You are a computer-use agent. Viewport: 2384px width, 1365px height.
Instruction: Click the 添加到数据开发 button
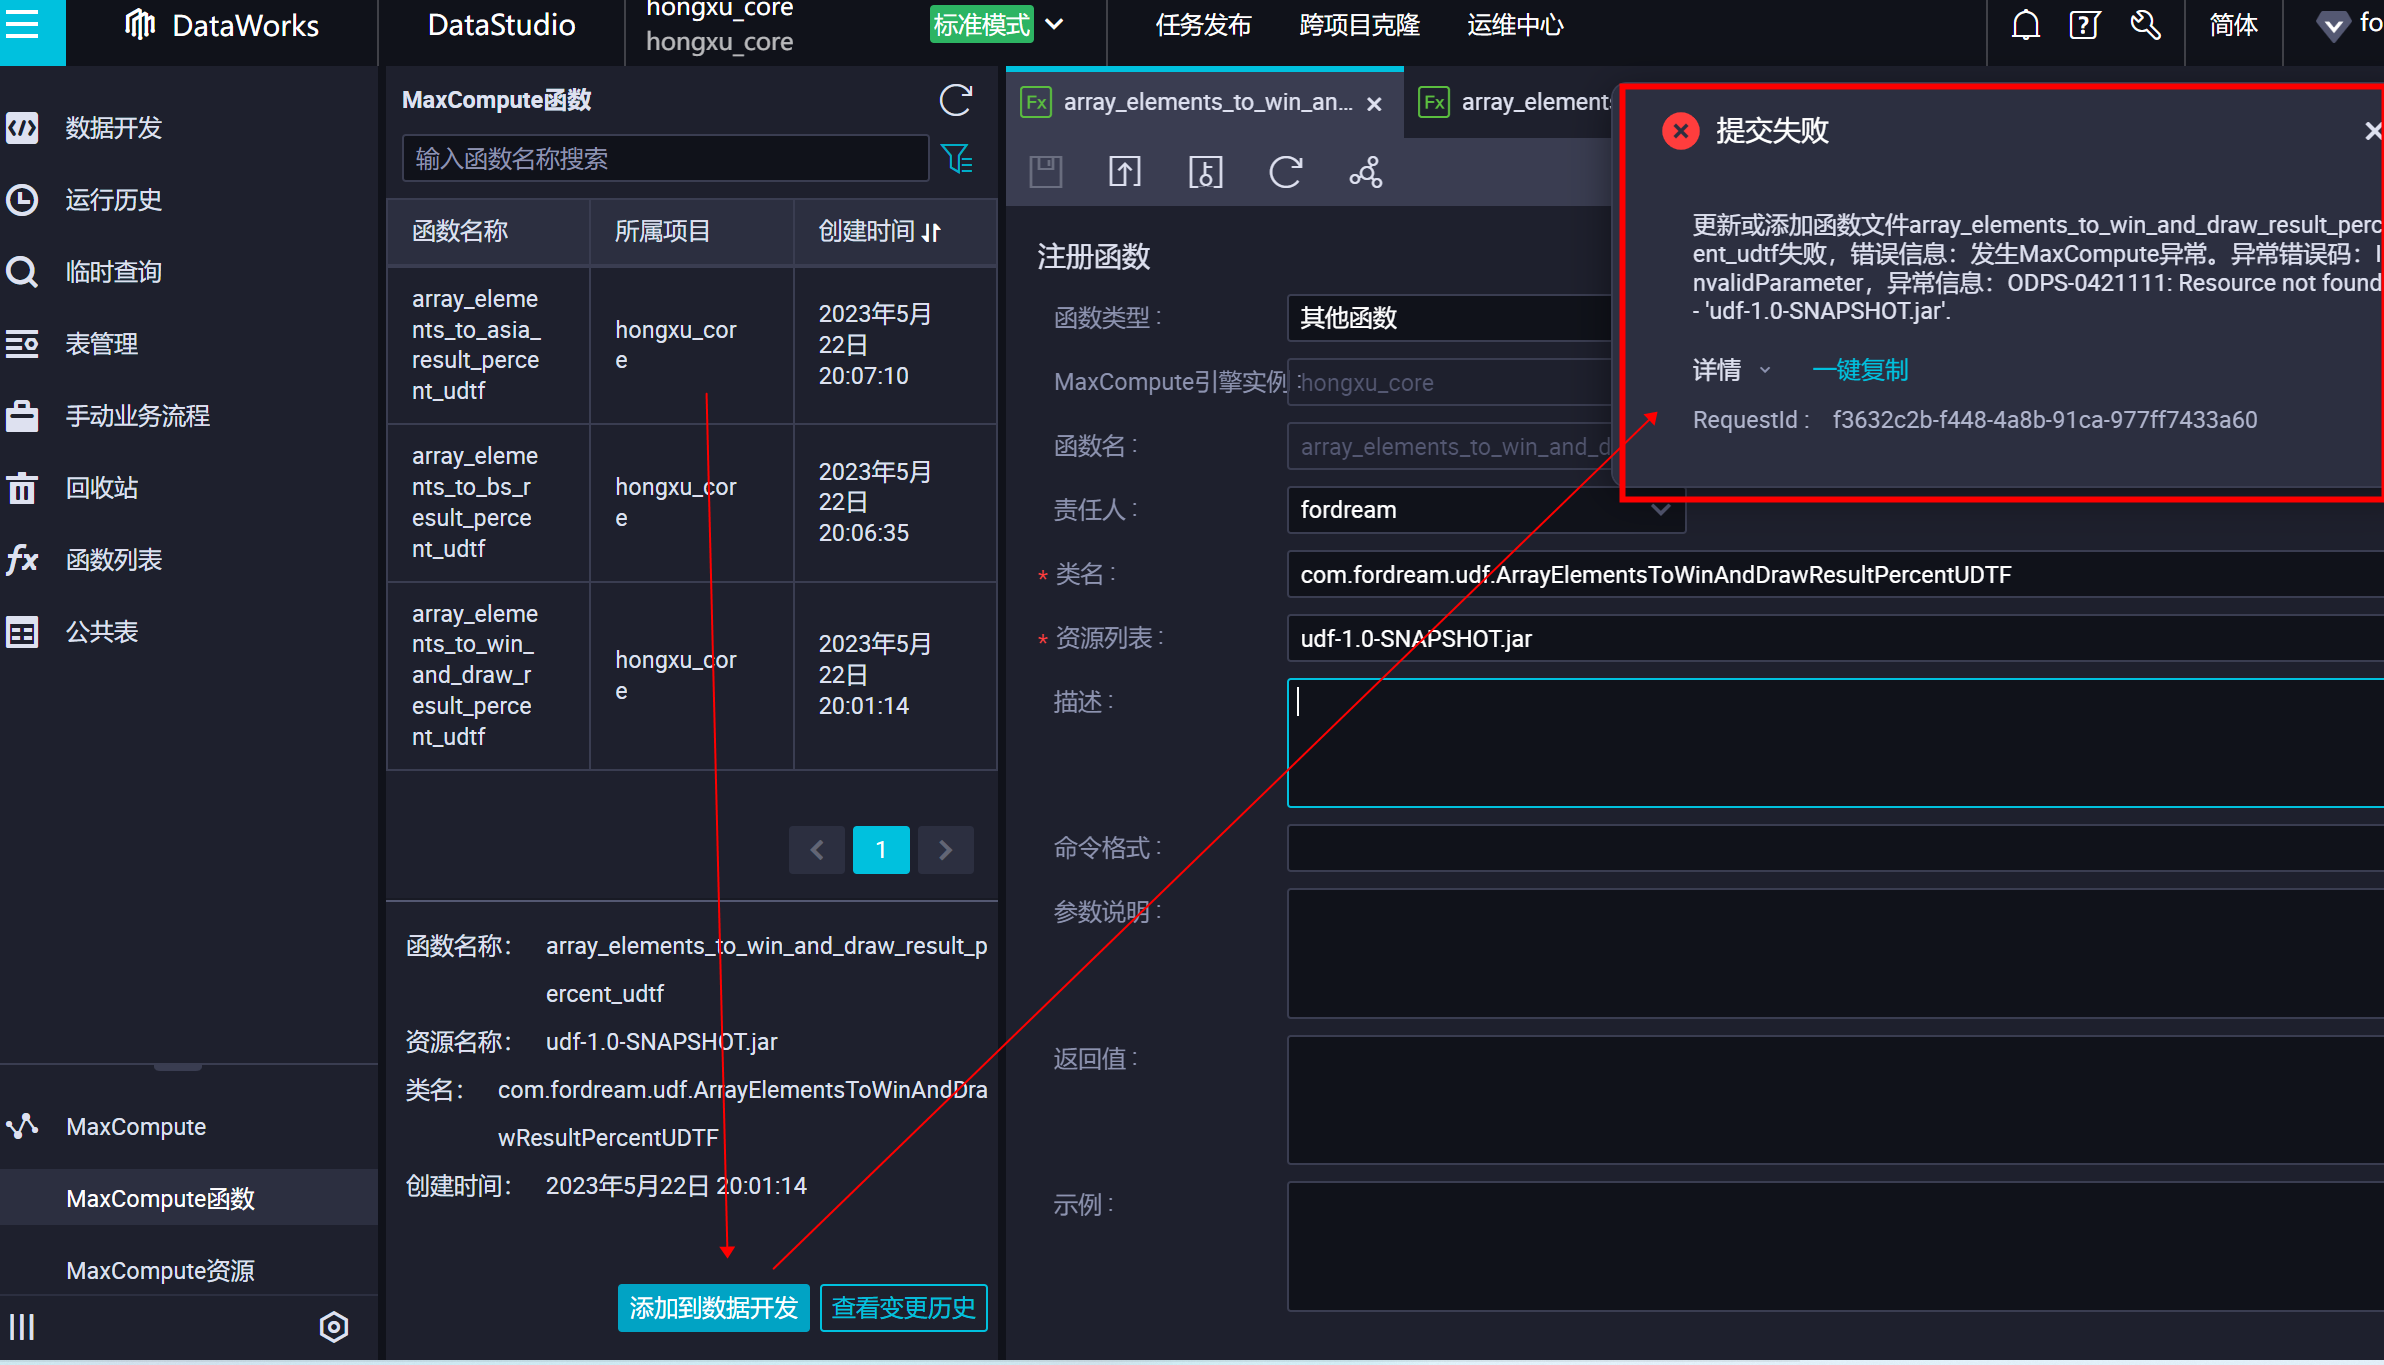pos(714,1308)
